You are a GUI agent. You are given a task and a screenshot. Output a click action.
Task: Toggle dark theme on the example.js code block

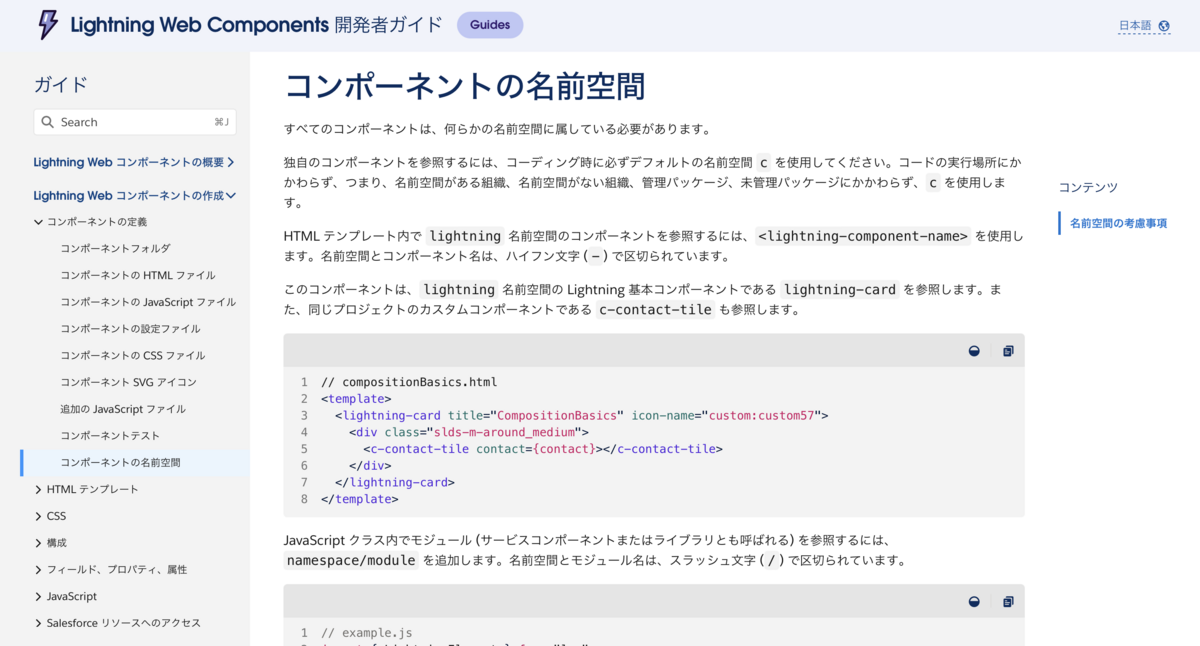click(974, 602)
